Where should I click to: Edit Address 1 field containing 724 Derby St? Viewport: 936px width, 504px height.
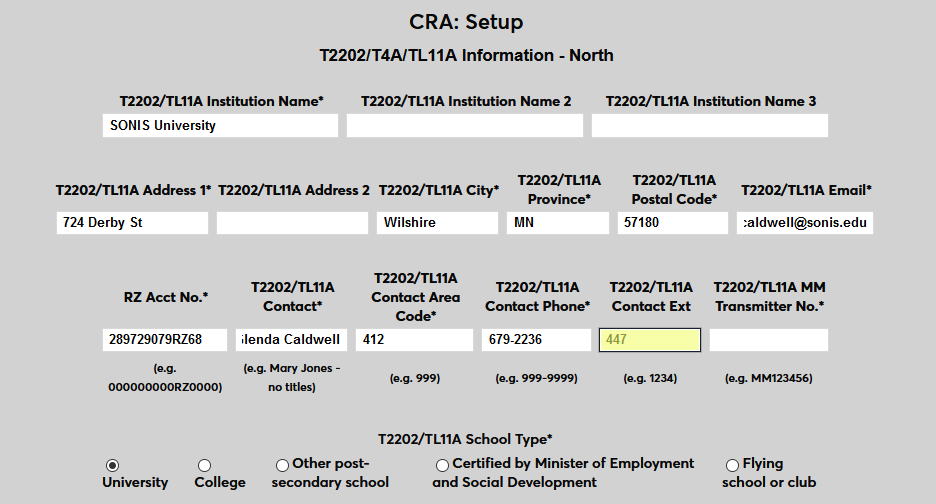[133, 223]
